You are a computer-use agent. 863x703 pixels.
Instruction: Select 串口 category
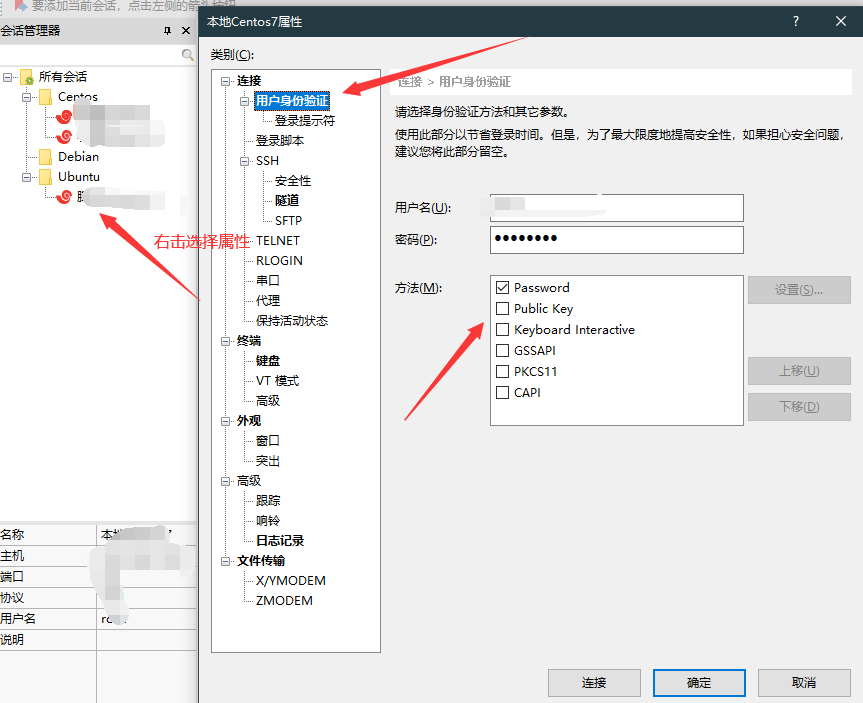point(267,281)
